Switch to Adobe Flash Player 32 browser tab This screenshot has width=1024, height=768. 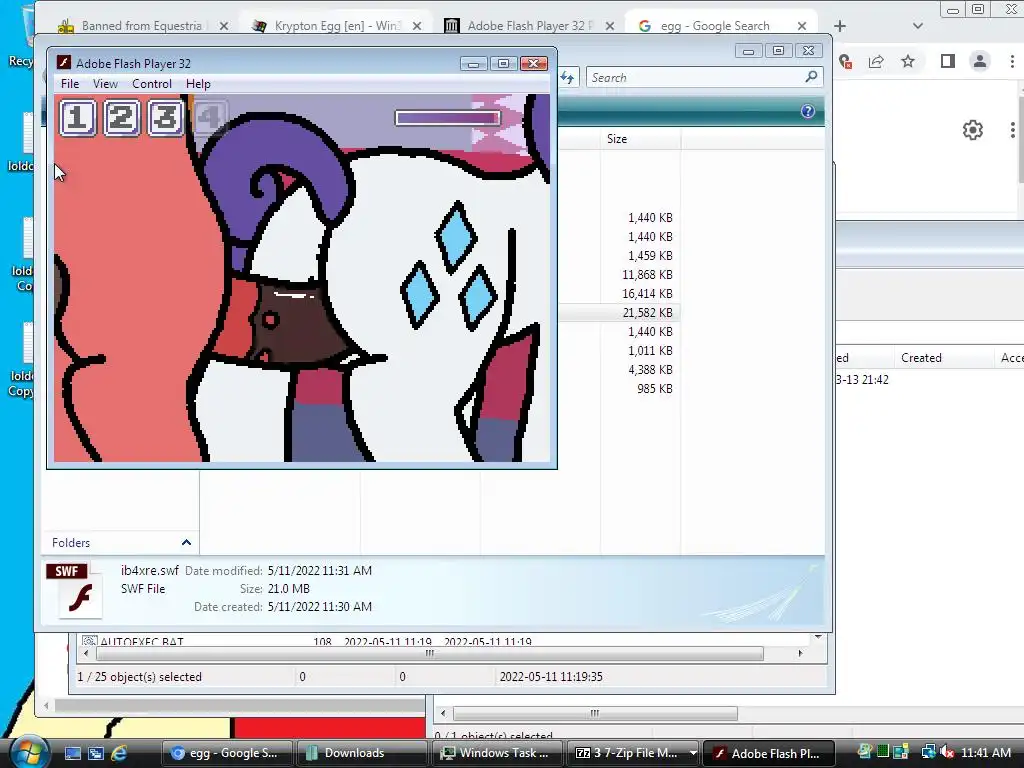[530, 25]
